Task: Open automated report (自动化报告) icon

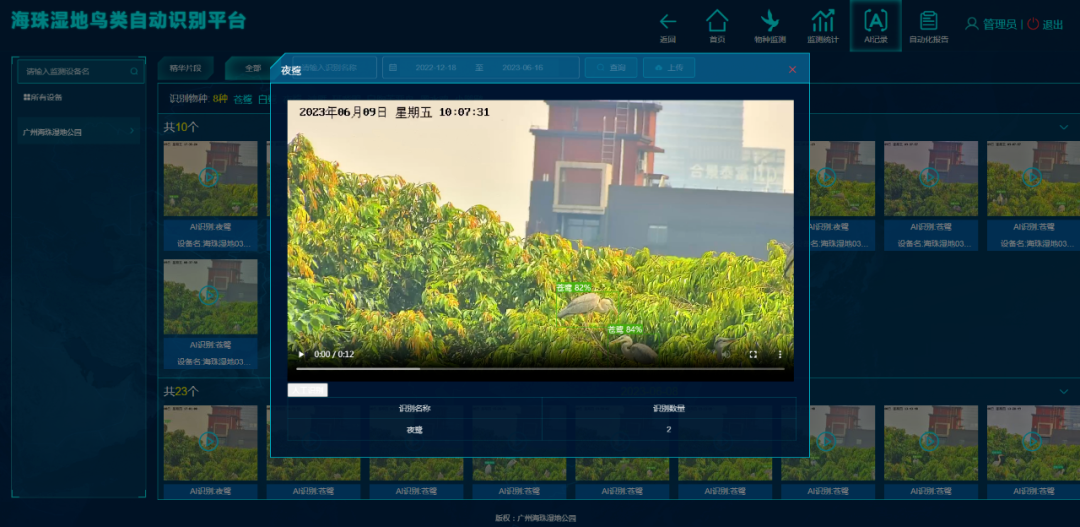Action: pyautogui.click(x=928, y=21)
